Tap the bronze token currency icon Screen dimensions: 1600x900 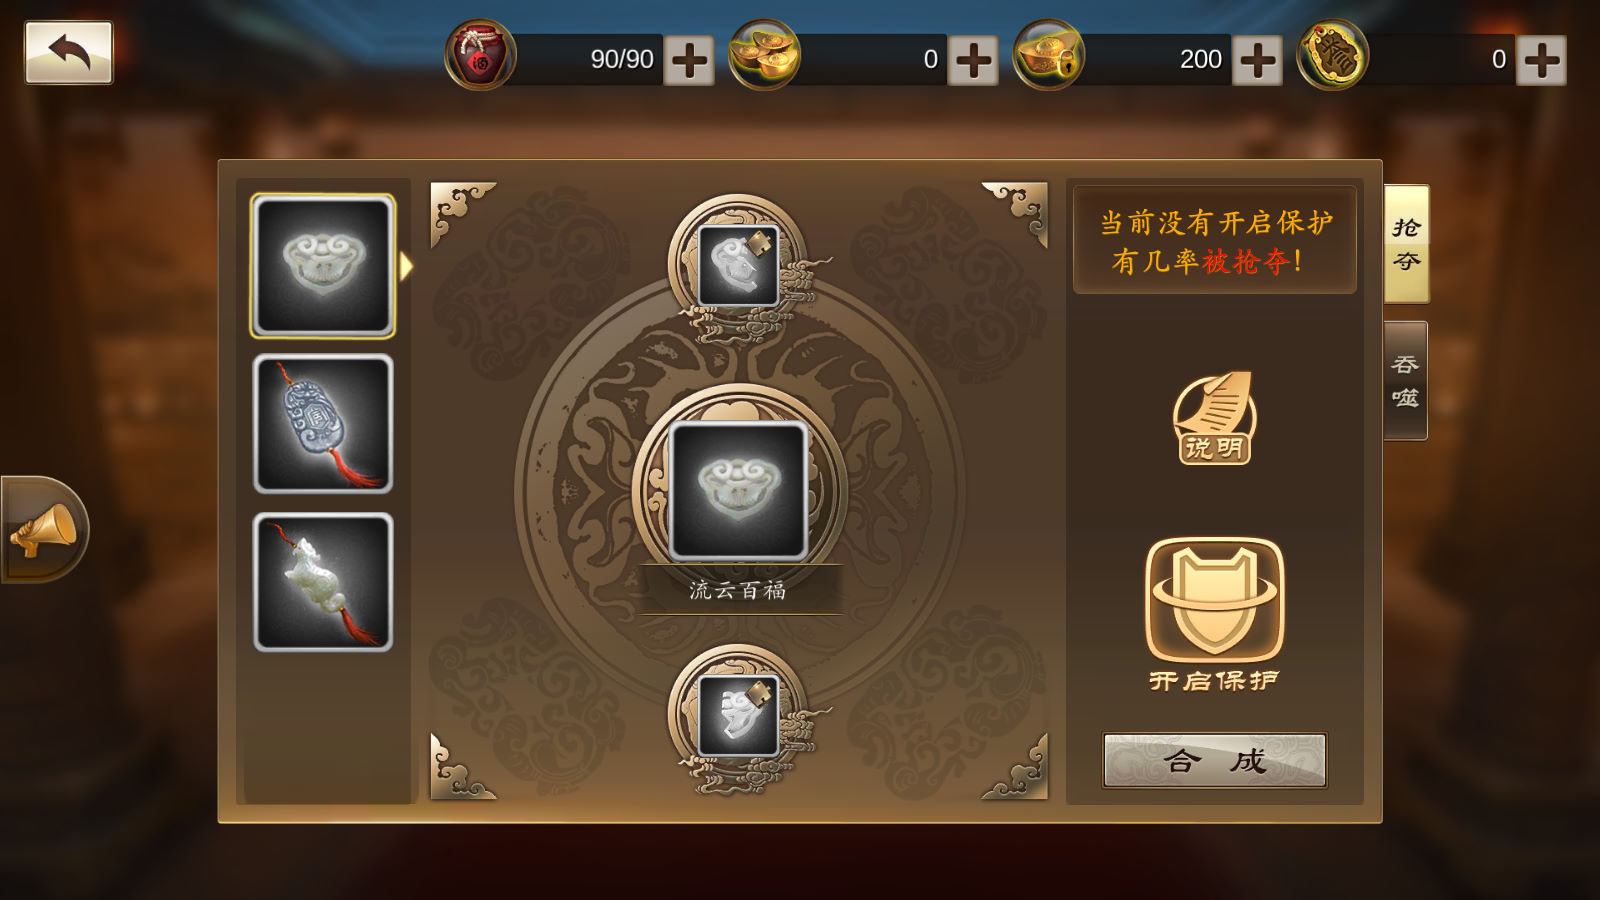1332,56
